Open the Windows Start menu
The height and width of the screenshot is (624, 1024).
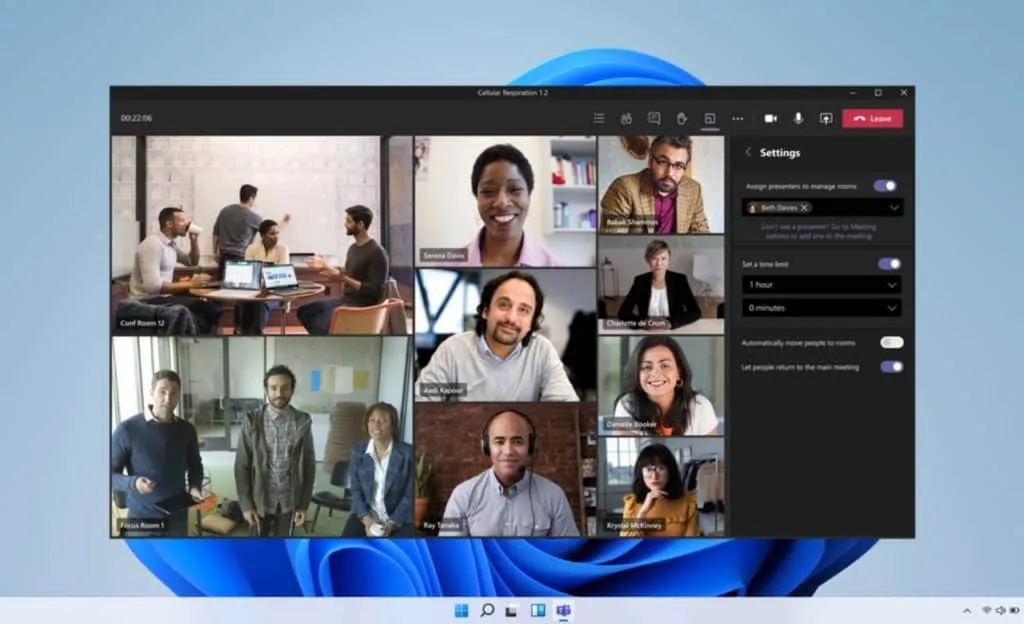tap(461, 612)
